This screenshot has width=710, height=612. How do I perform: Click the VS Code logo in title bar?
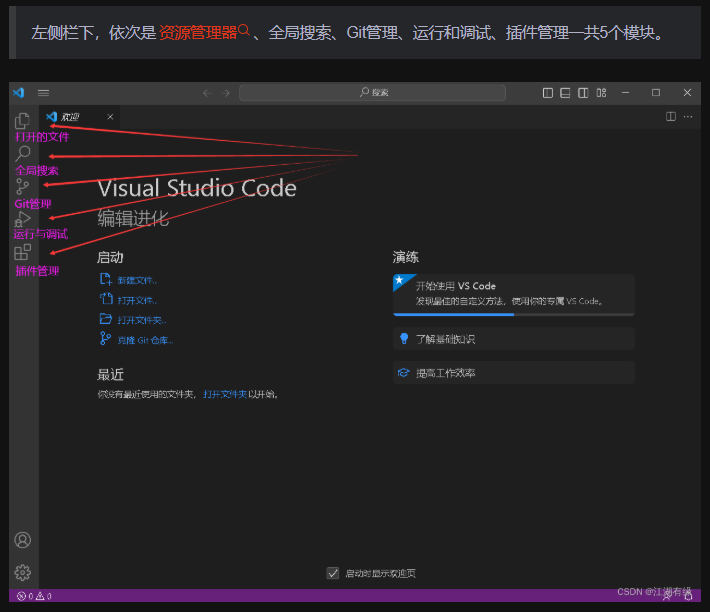(19, 93)
